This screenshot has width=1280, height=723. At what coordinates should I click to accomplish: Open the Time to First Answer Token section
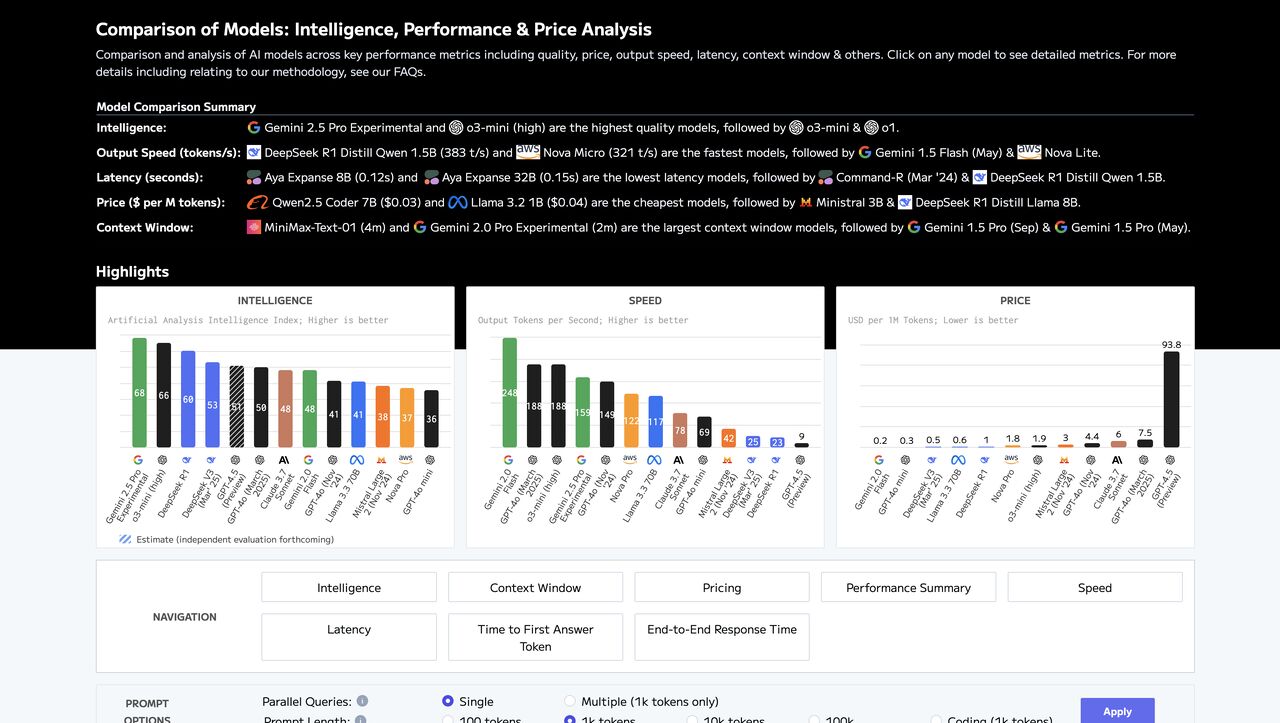[535, 637]
